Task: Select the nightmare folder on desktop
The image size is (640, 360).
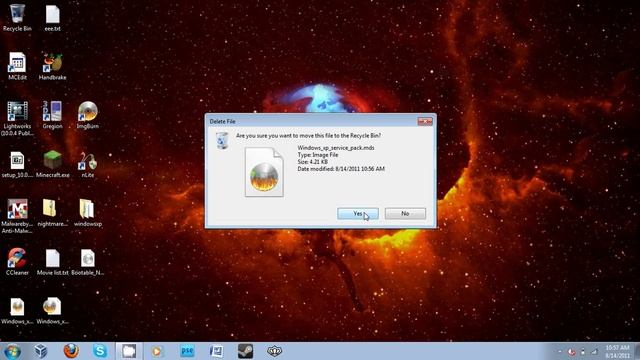Action: tap(52, 213)
